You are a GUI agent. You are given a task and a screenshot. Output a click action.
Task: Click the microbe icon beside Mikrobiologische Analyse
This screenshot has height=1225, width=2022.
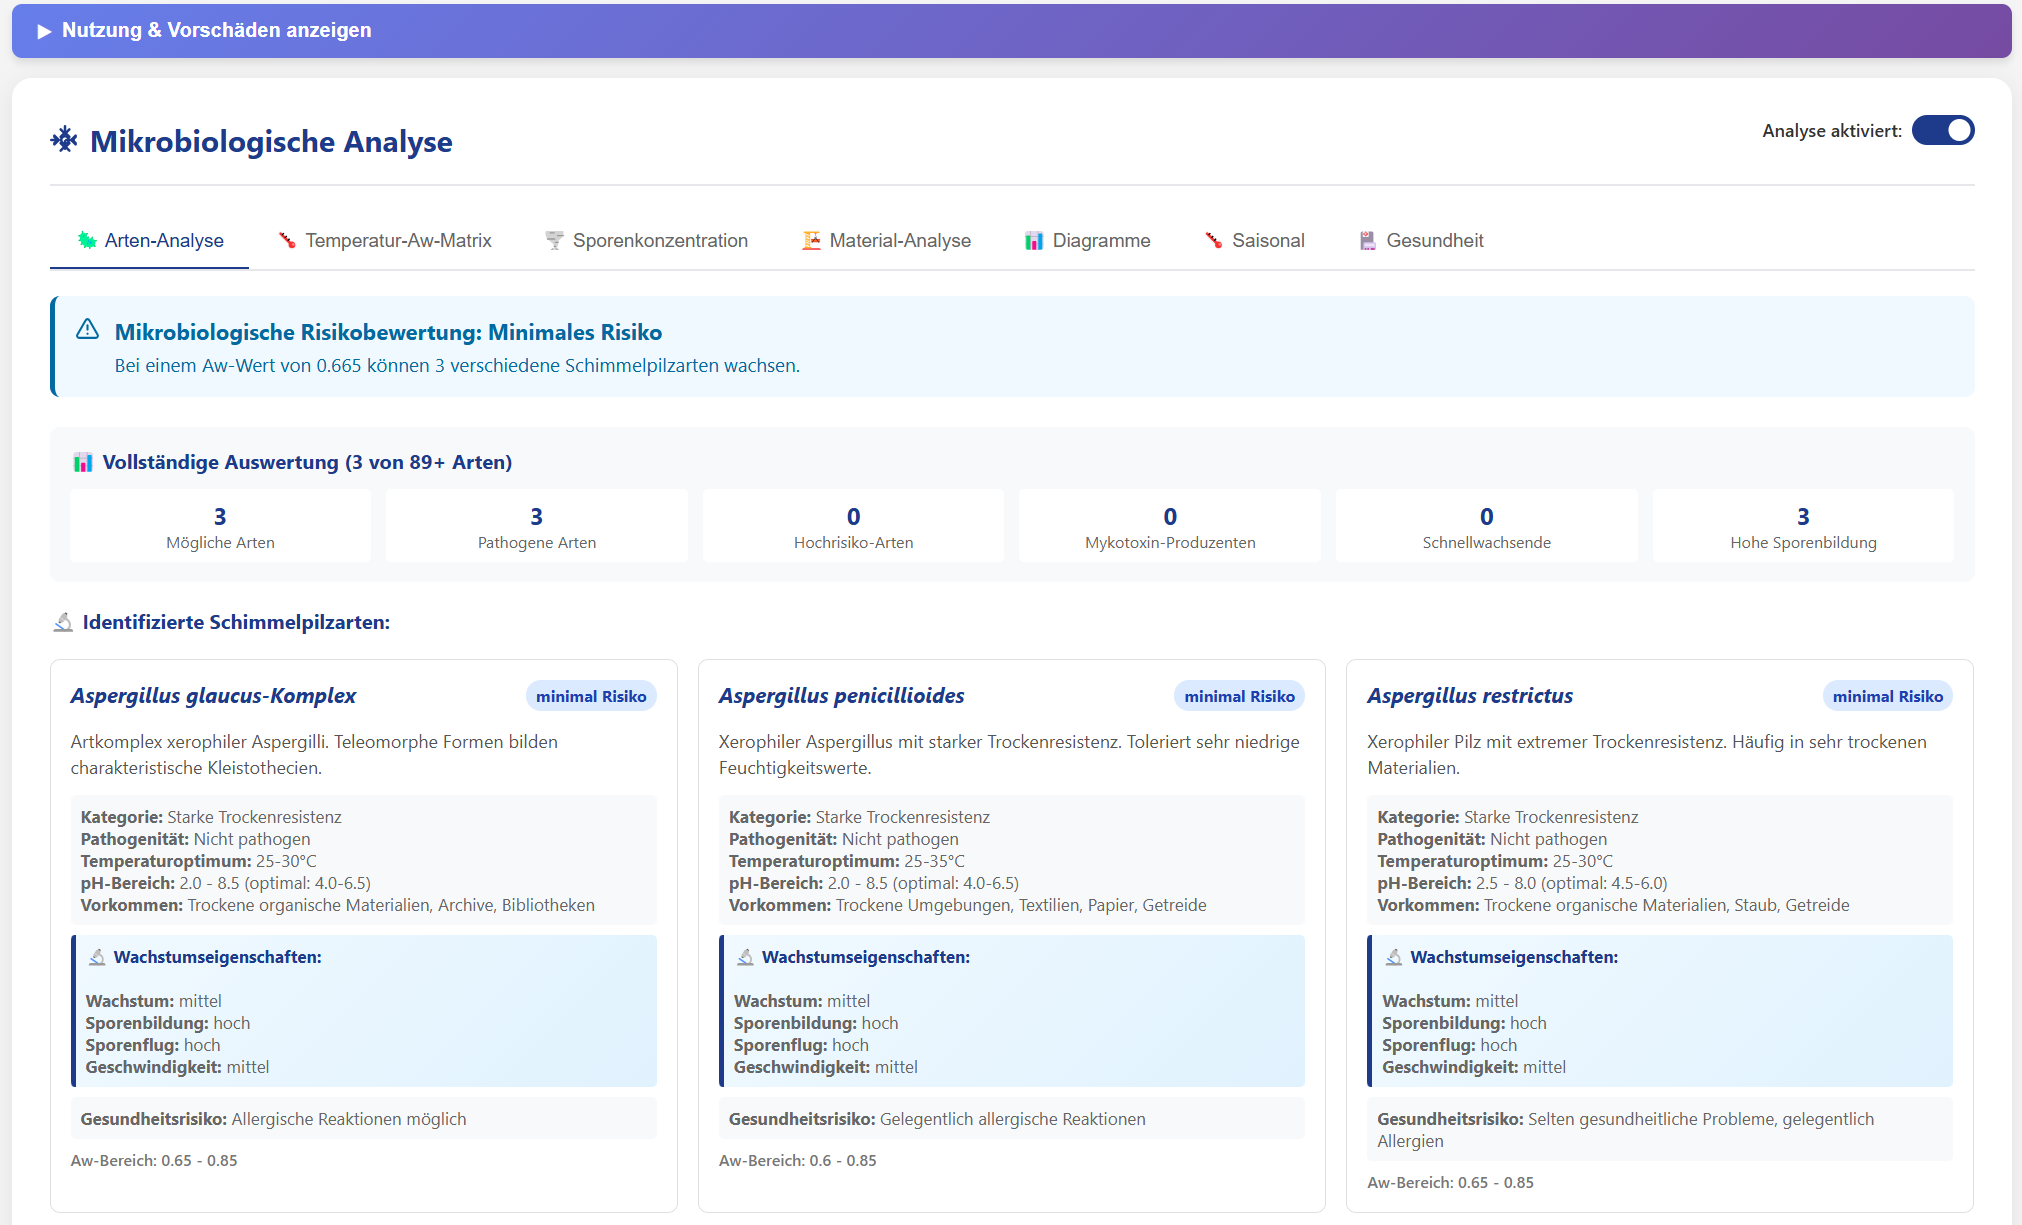pos(64,140)
